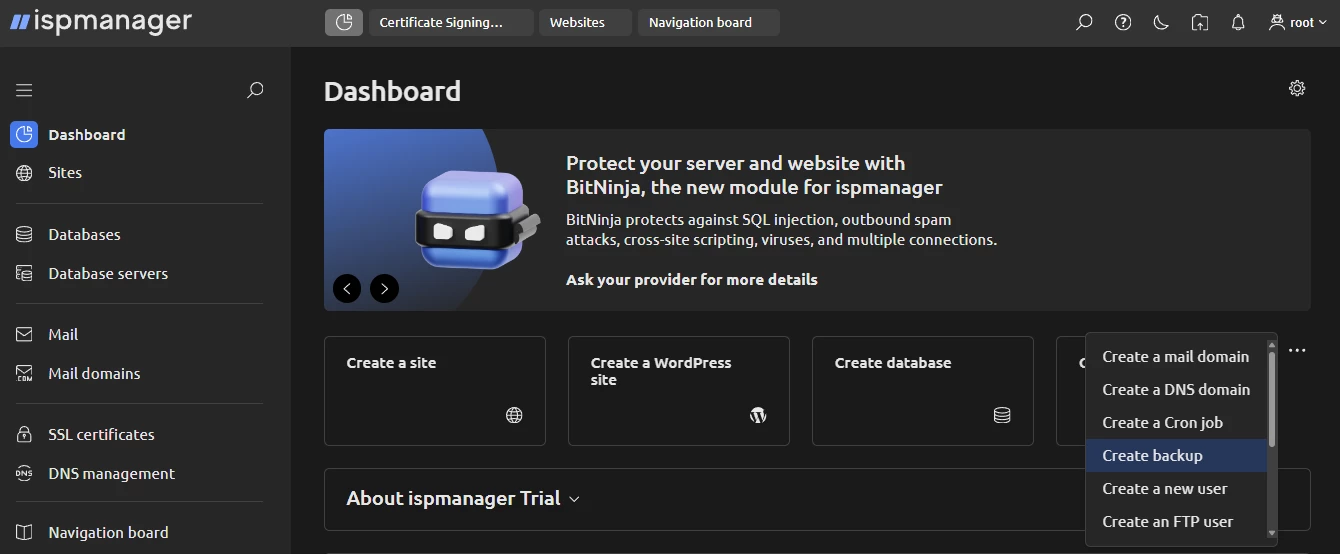Open Sites in the sidebar
This screenshot has height=554, width=1340.
tap(65, 173)
